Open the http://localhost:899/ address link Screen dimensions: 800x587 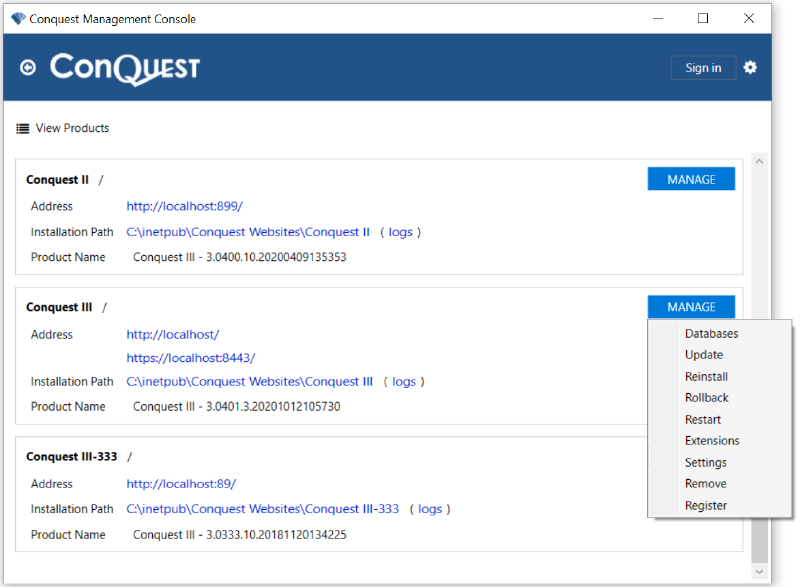pos(184,206)
